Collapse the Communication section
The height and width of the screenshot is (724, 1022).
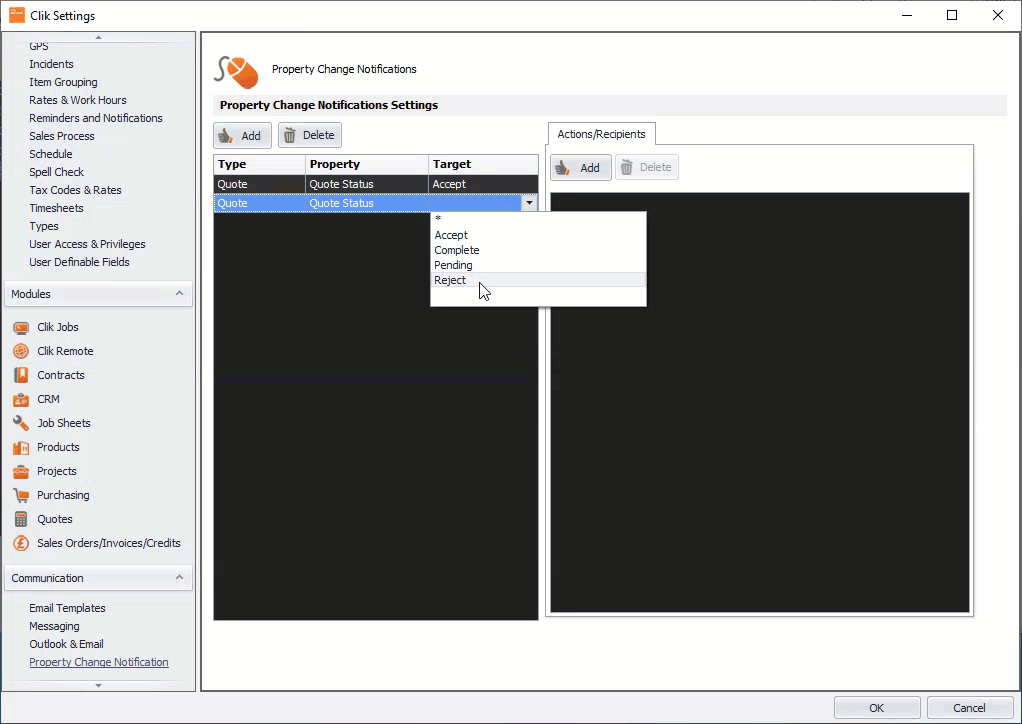coord(179,578)
